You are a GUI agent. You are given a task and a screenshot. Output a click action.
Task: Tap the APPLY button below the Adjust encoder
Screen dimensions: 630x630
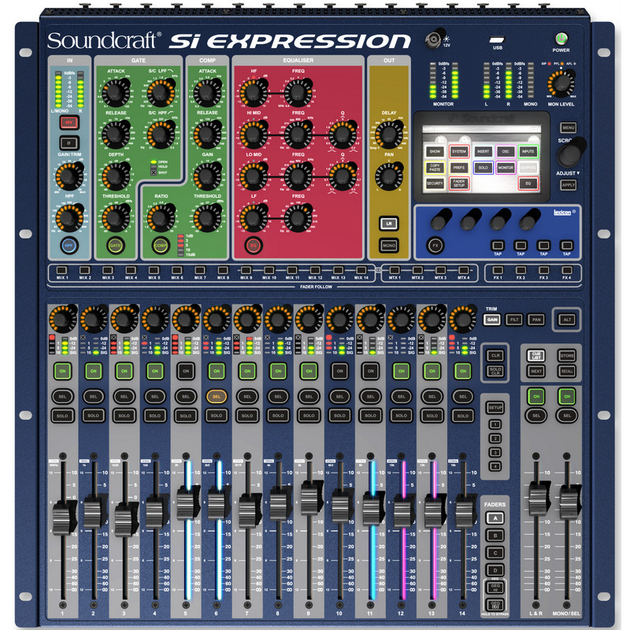(568, 185)
